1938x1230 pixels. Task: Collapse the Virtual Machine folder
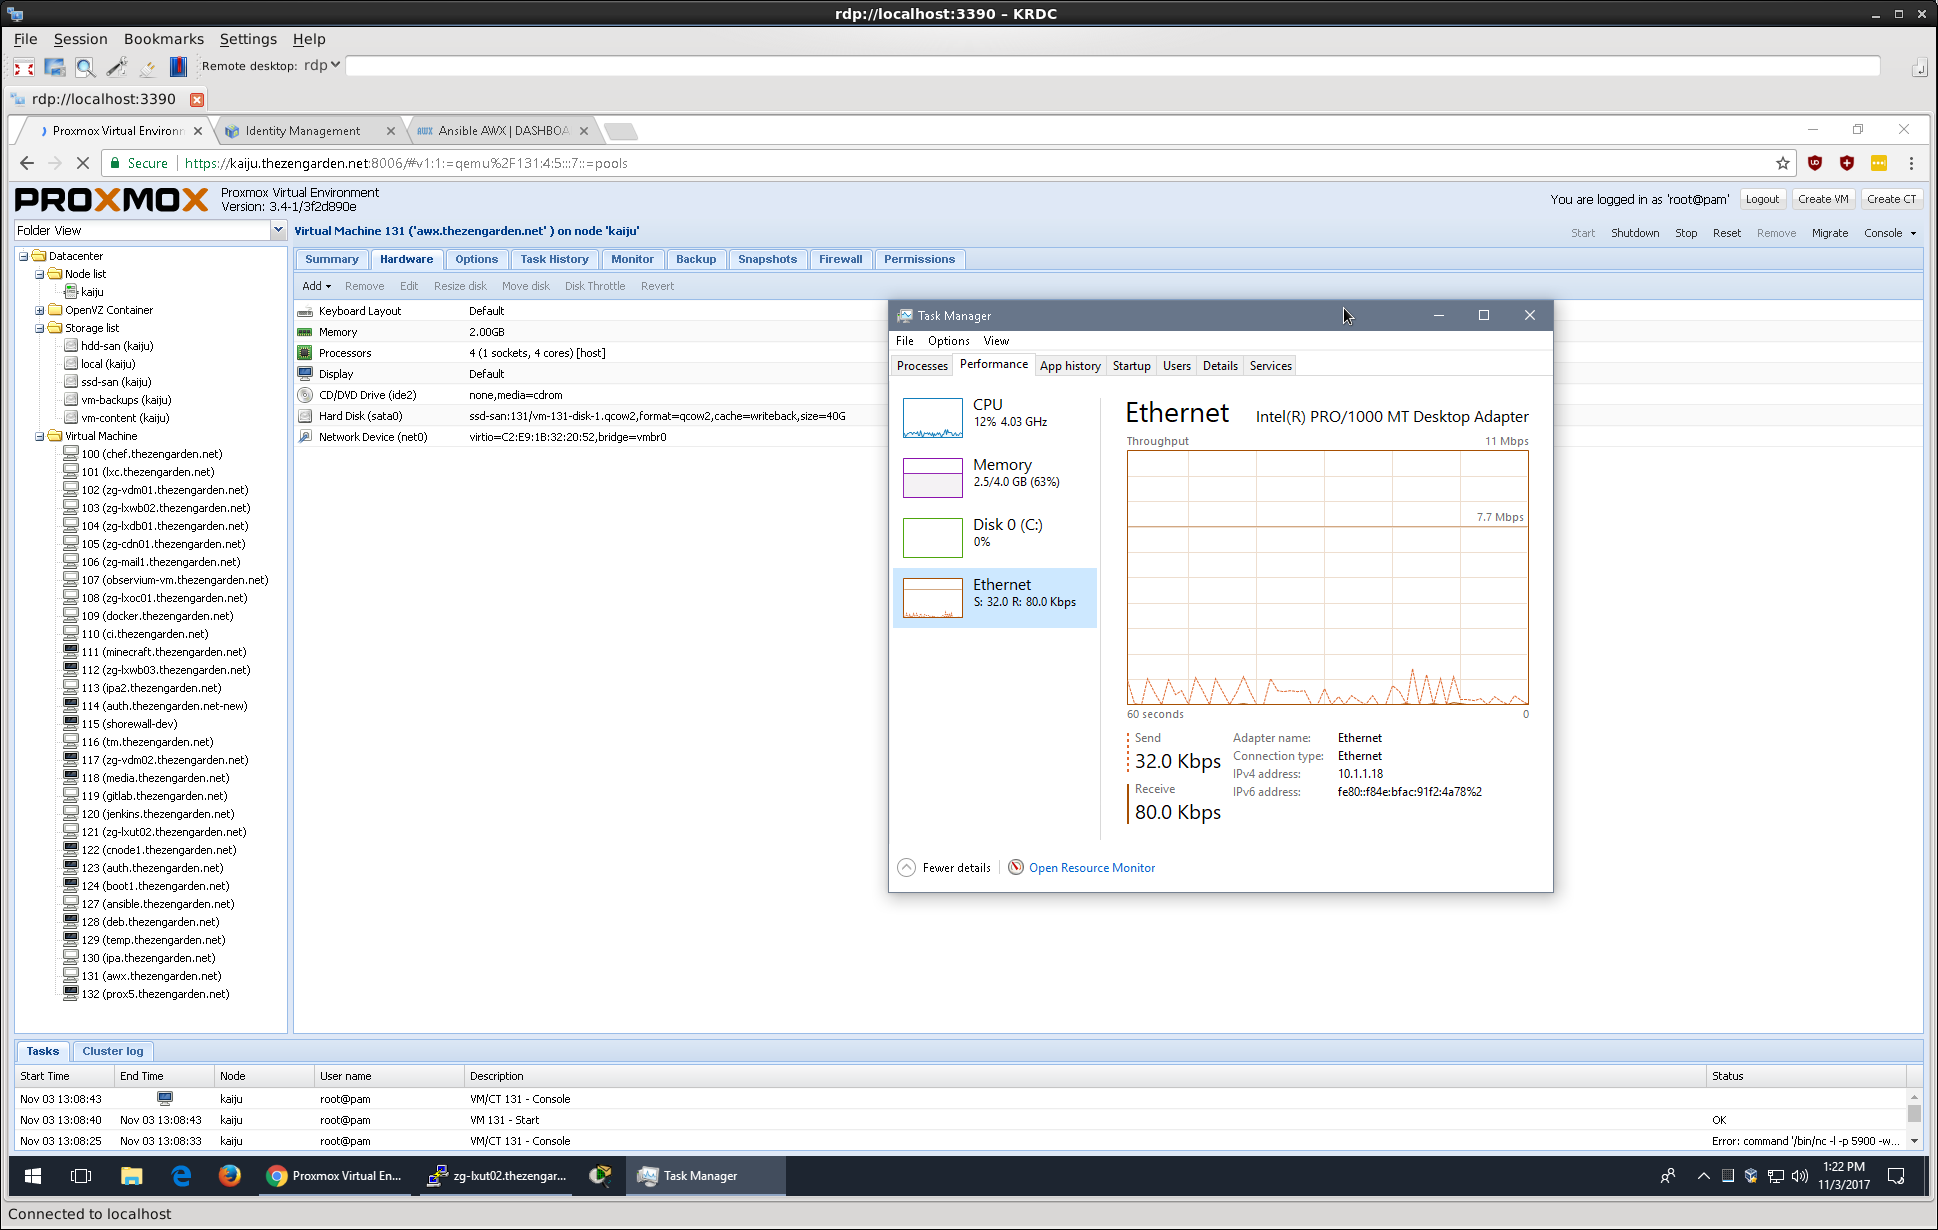40,436
